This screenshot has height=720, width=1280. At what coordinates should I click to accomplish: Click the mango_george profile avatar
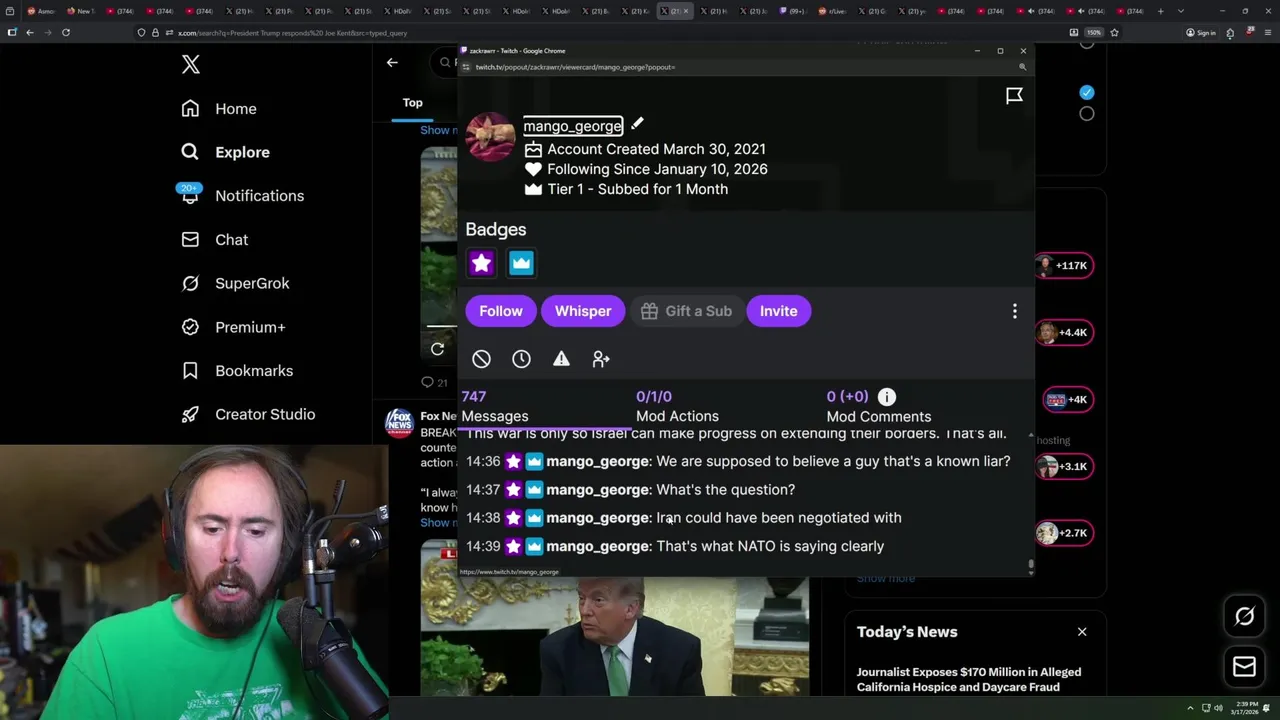[490, 137]
